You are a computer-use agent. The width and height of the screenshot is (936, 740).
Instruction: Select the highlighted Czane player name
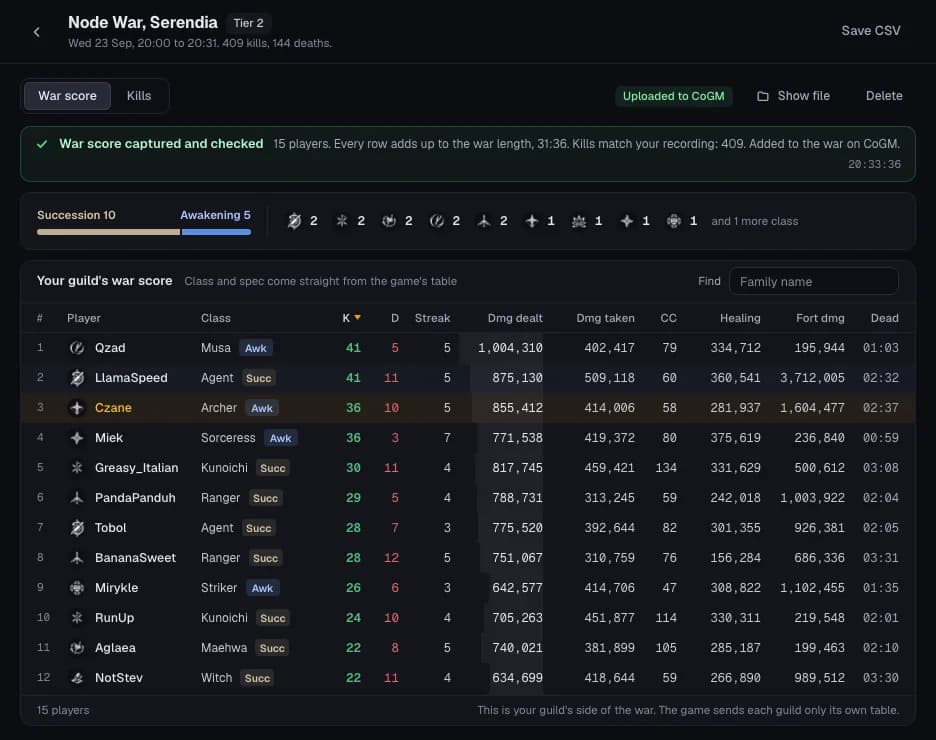click(113, 408)
